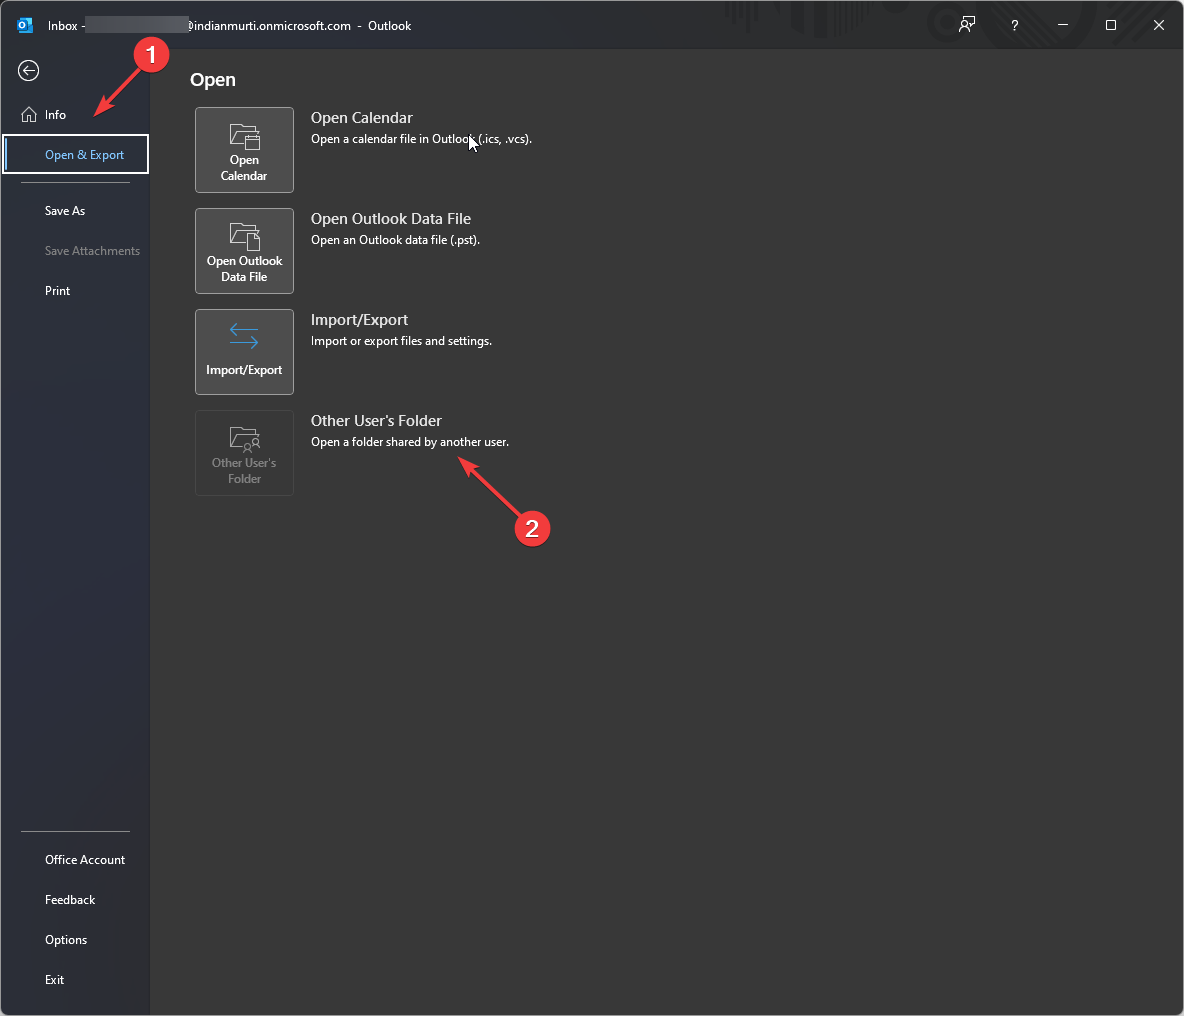Click the account/feedback person icon in title bar
The height and width of the screenshot is (1016, 1184).
click(x=967, y=25)
